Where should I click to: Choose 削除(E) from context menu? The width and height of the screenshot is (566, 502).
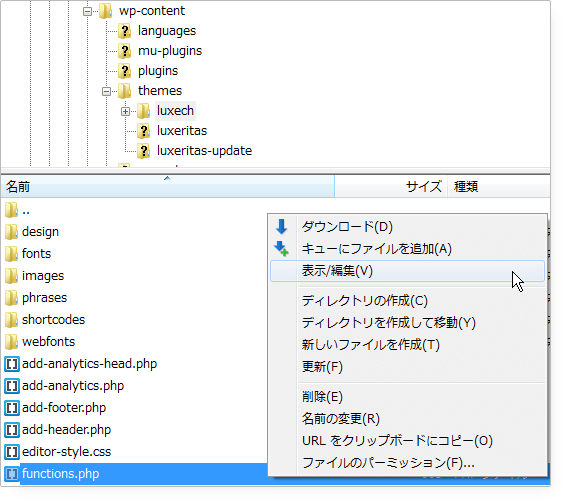407,397
